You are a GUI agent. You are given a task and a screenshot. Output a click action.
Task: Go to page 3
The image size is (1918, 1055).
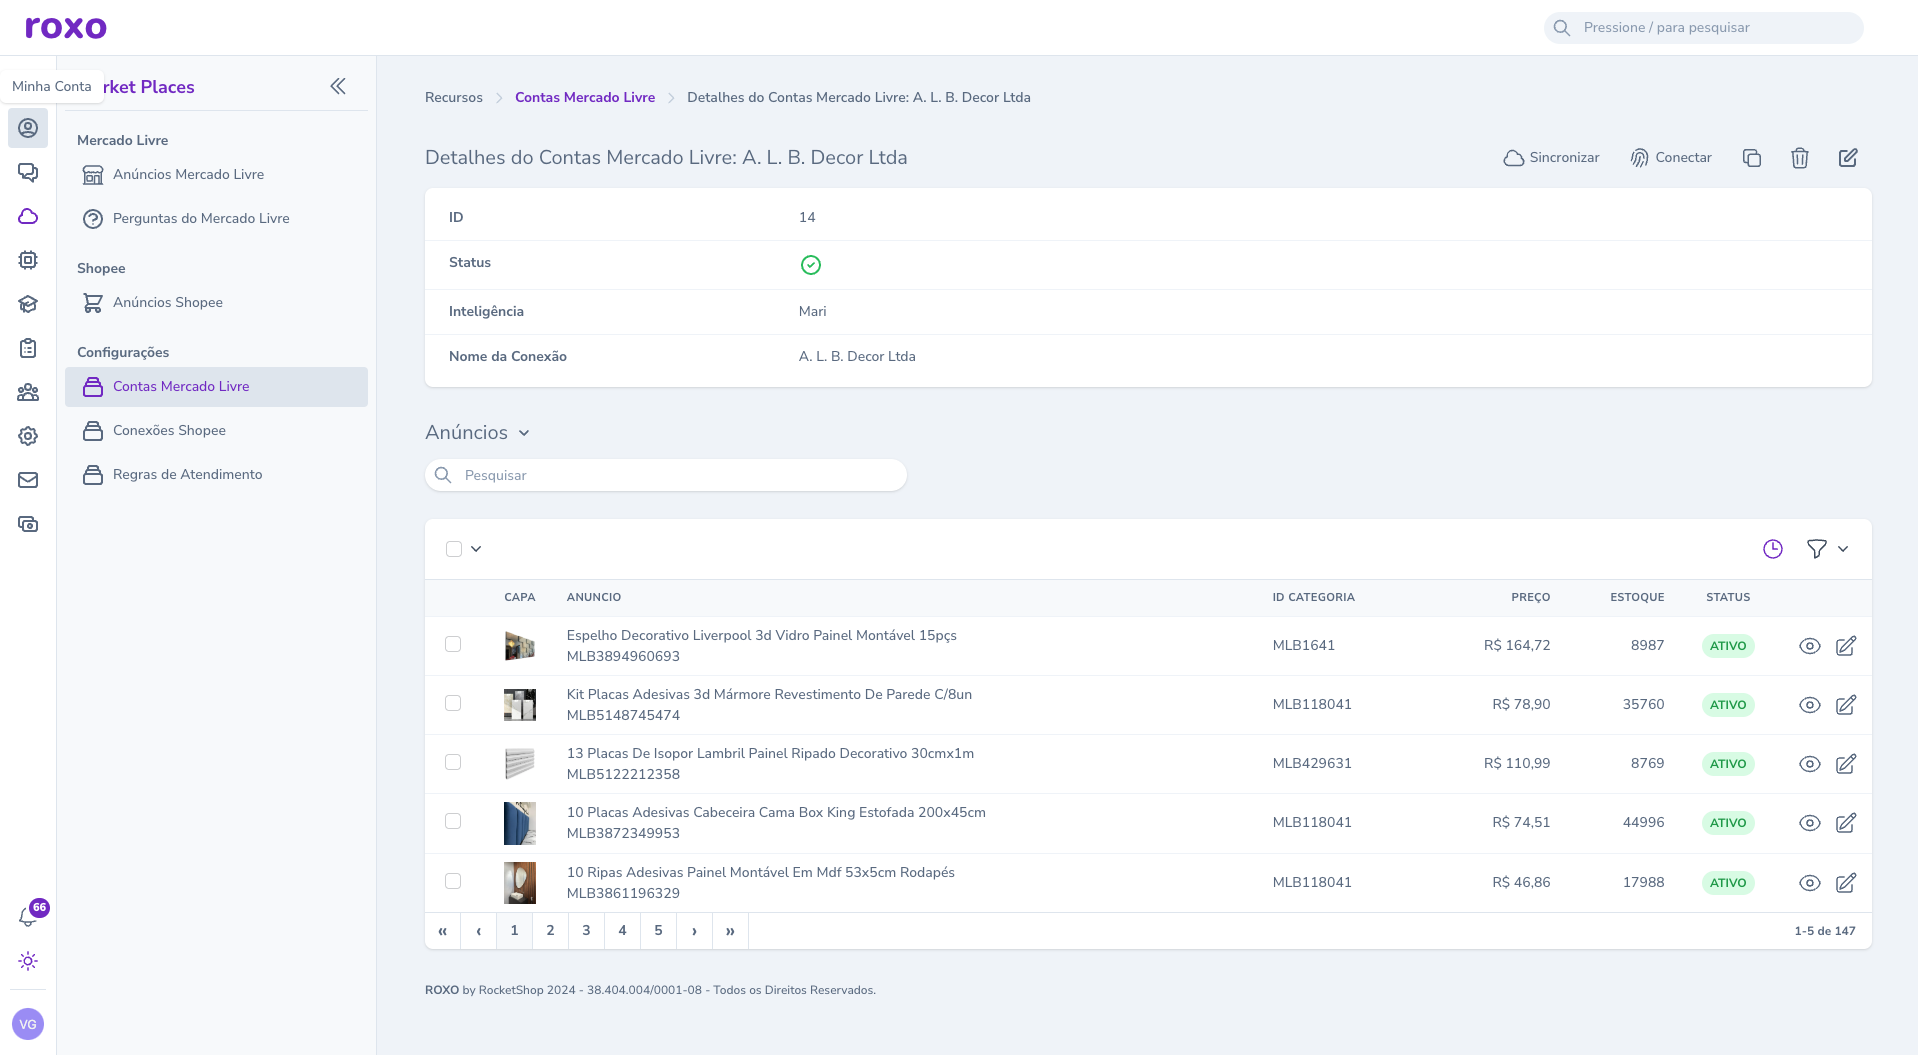(x=586, y=931)
